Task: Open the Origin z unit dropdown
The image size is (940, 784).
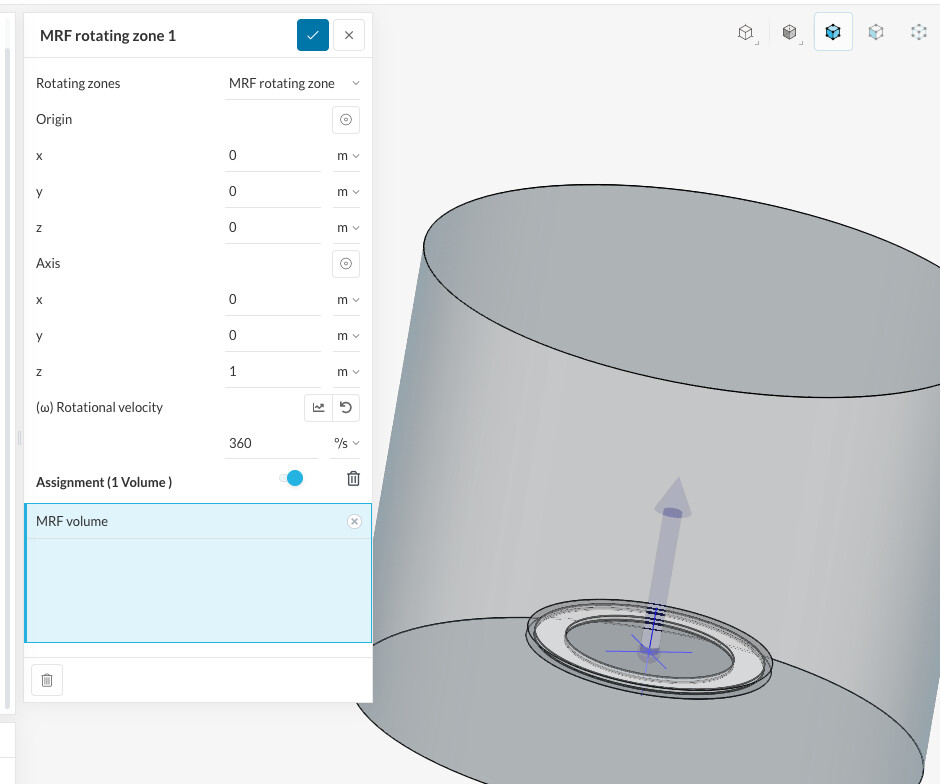Action: (x=347, y=228)
